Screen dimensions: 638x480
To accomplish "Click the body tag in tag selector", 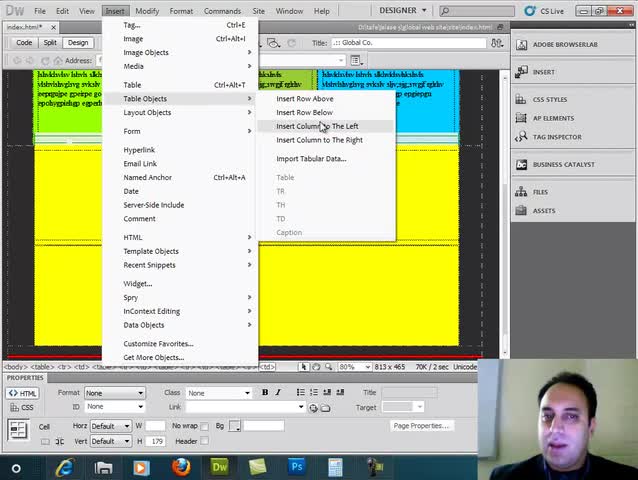I will [15, 367].
